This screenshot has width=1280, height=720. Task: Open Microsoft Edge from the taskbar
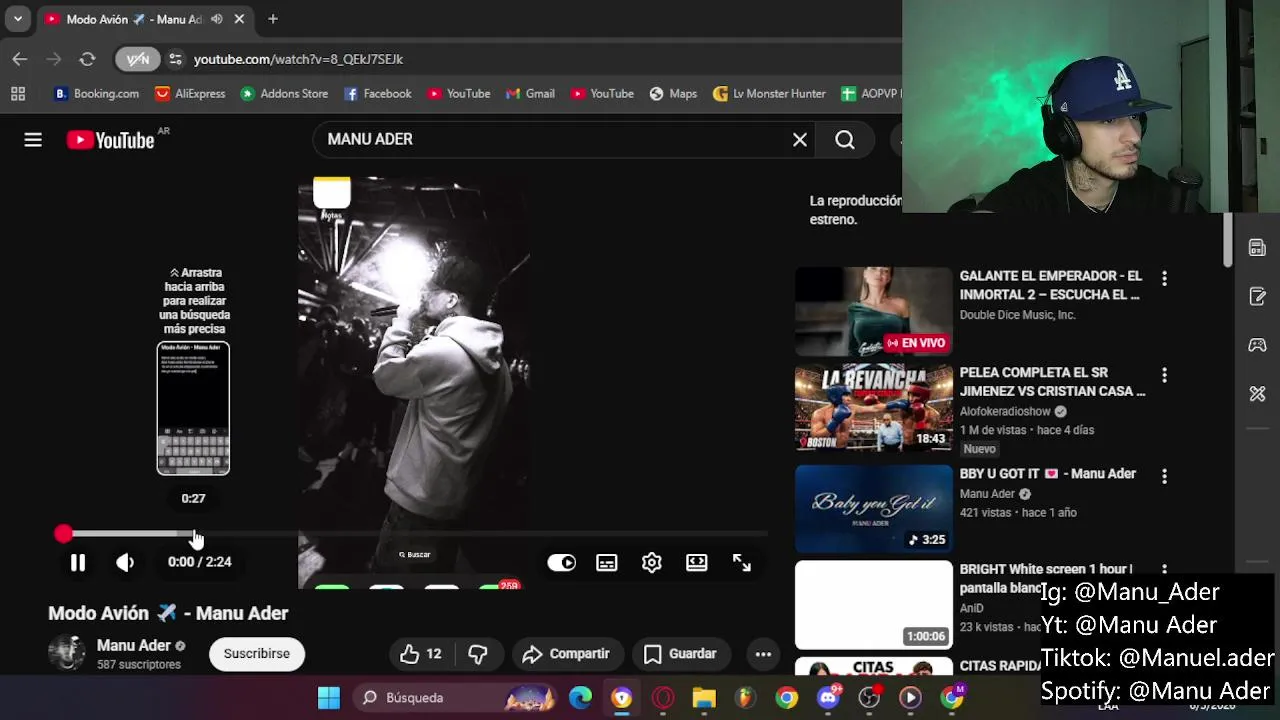point(580,698)
